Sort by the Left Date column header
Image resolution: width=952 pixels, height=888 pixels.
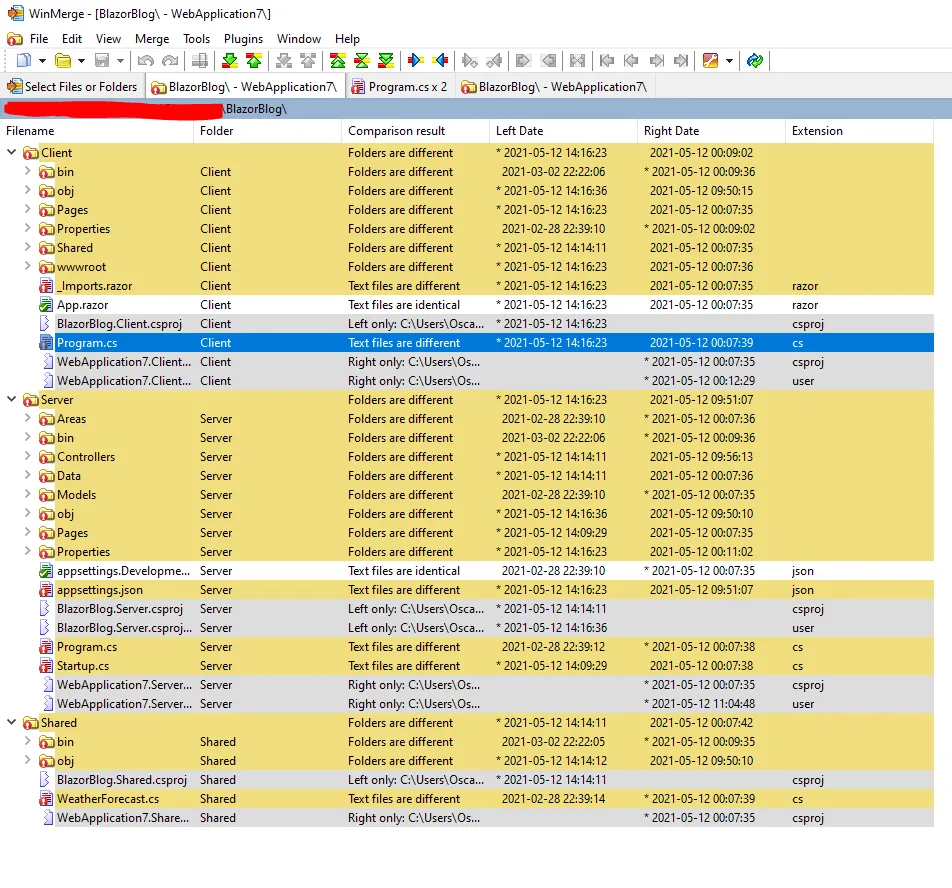pos(563,130)
